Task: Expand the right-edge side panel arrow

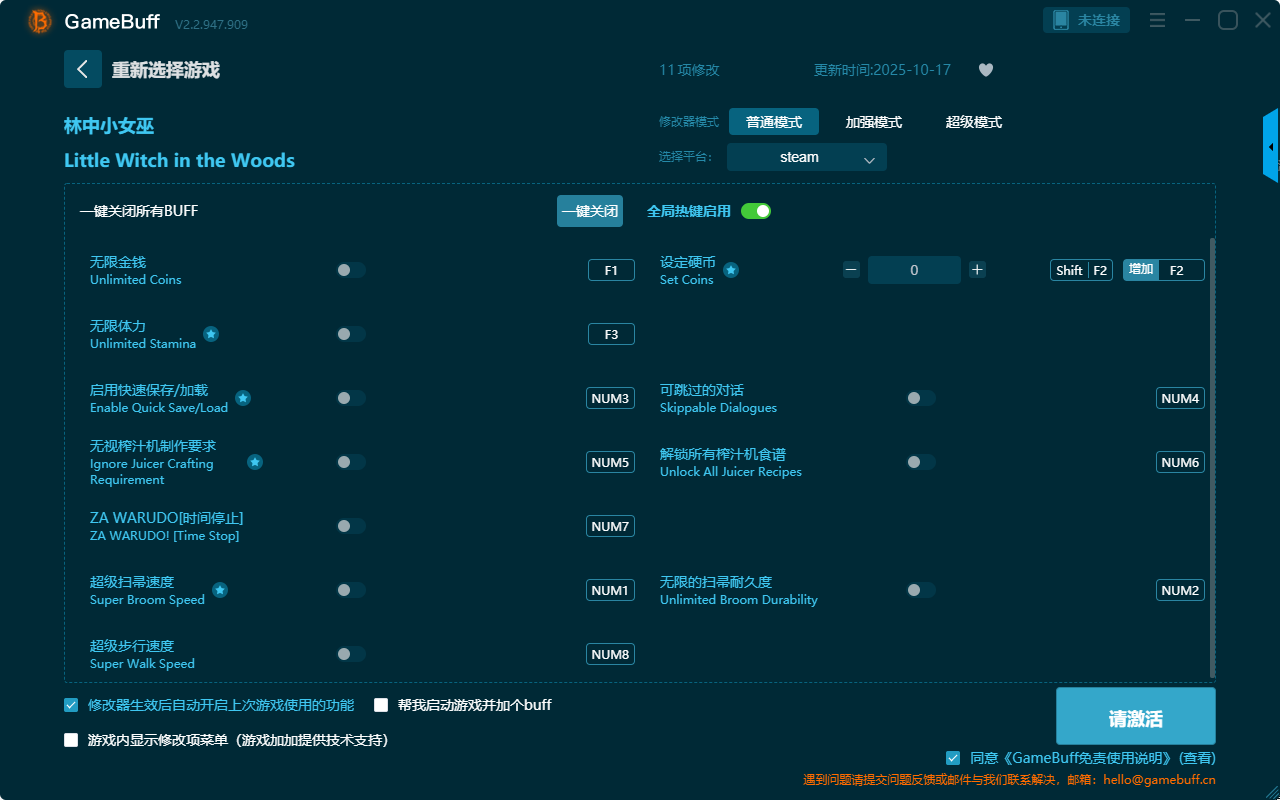Action: (1271, 147)
